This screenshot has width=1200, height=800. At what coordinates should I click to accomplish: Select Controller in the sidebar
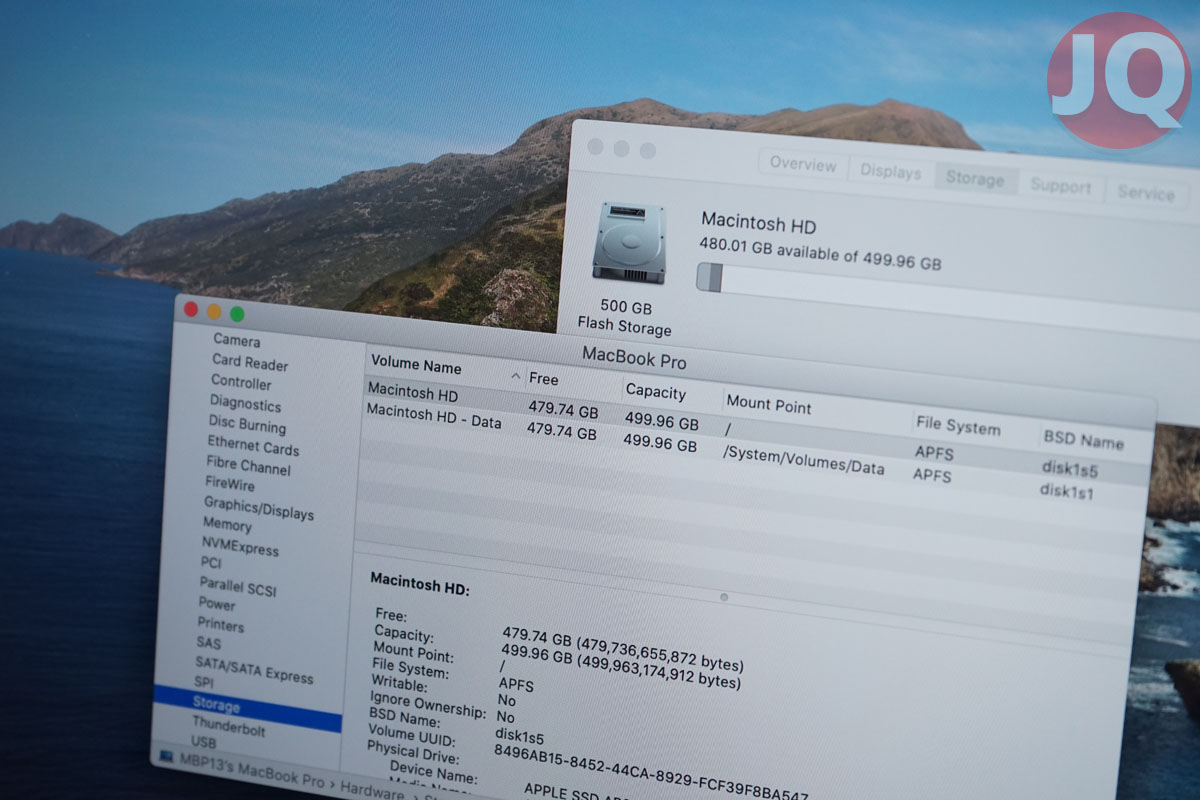coord(241,382)
